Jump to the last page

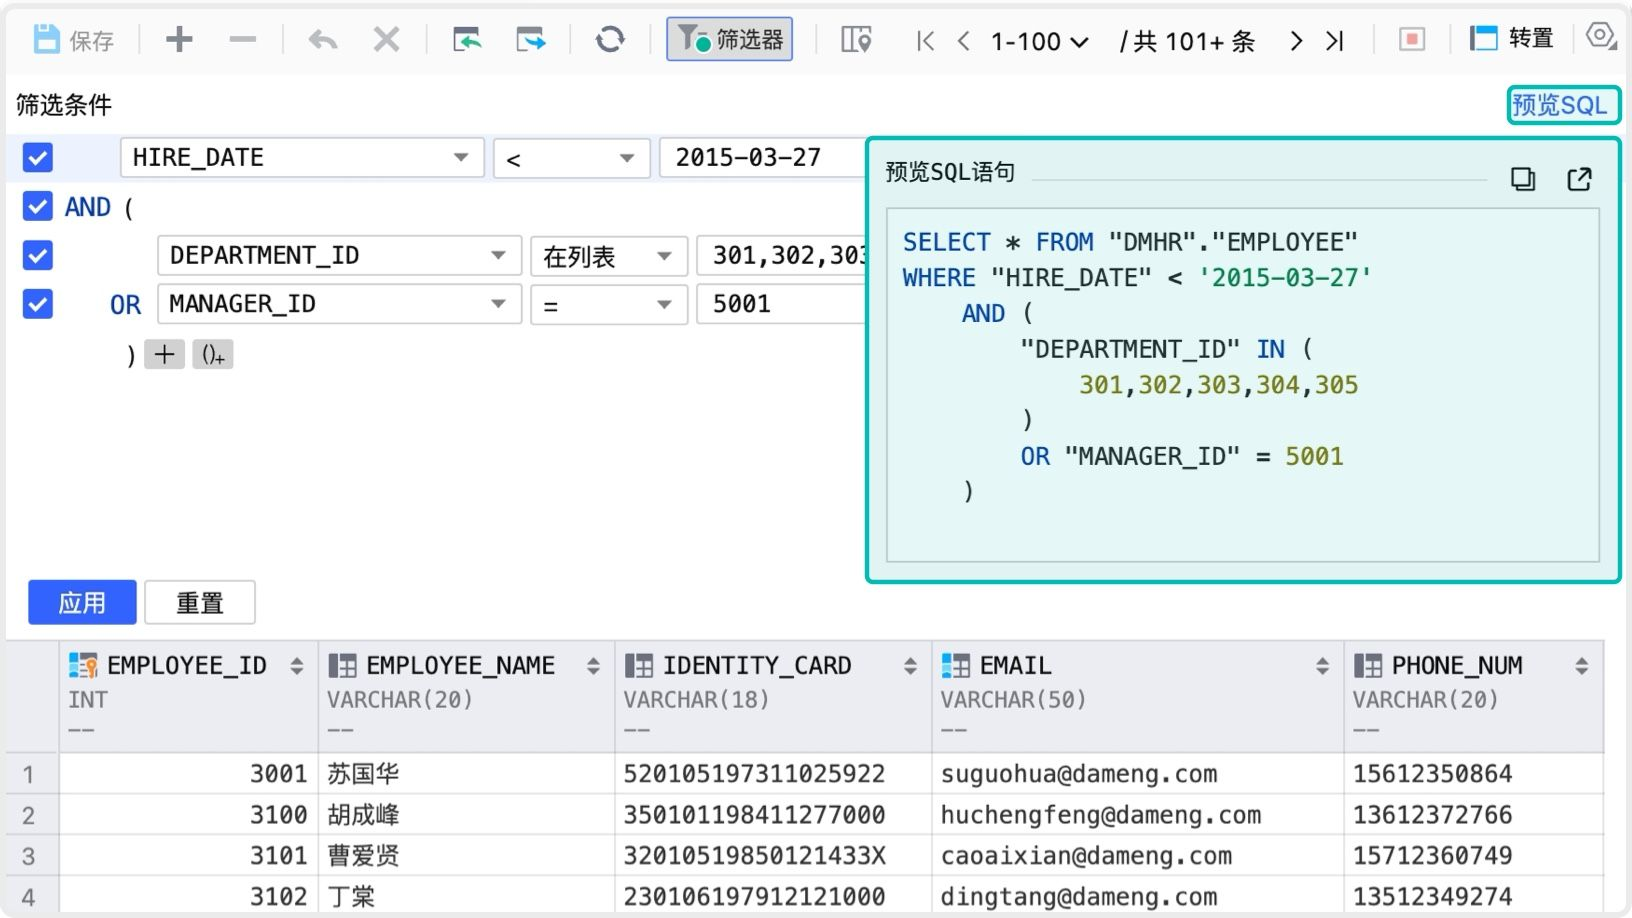coord(1334,41)
